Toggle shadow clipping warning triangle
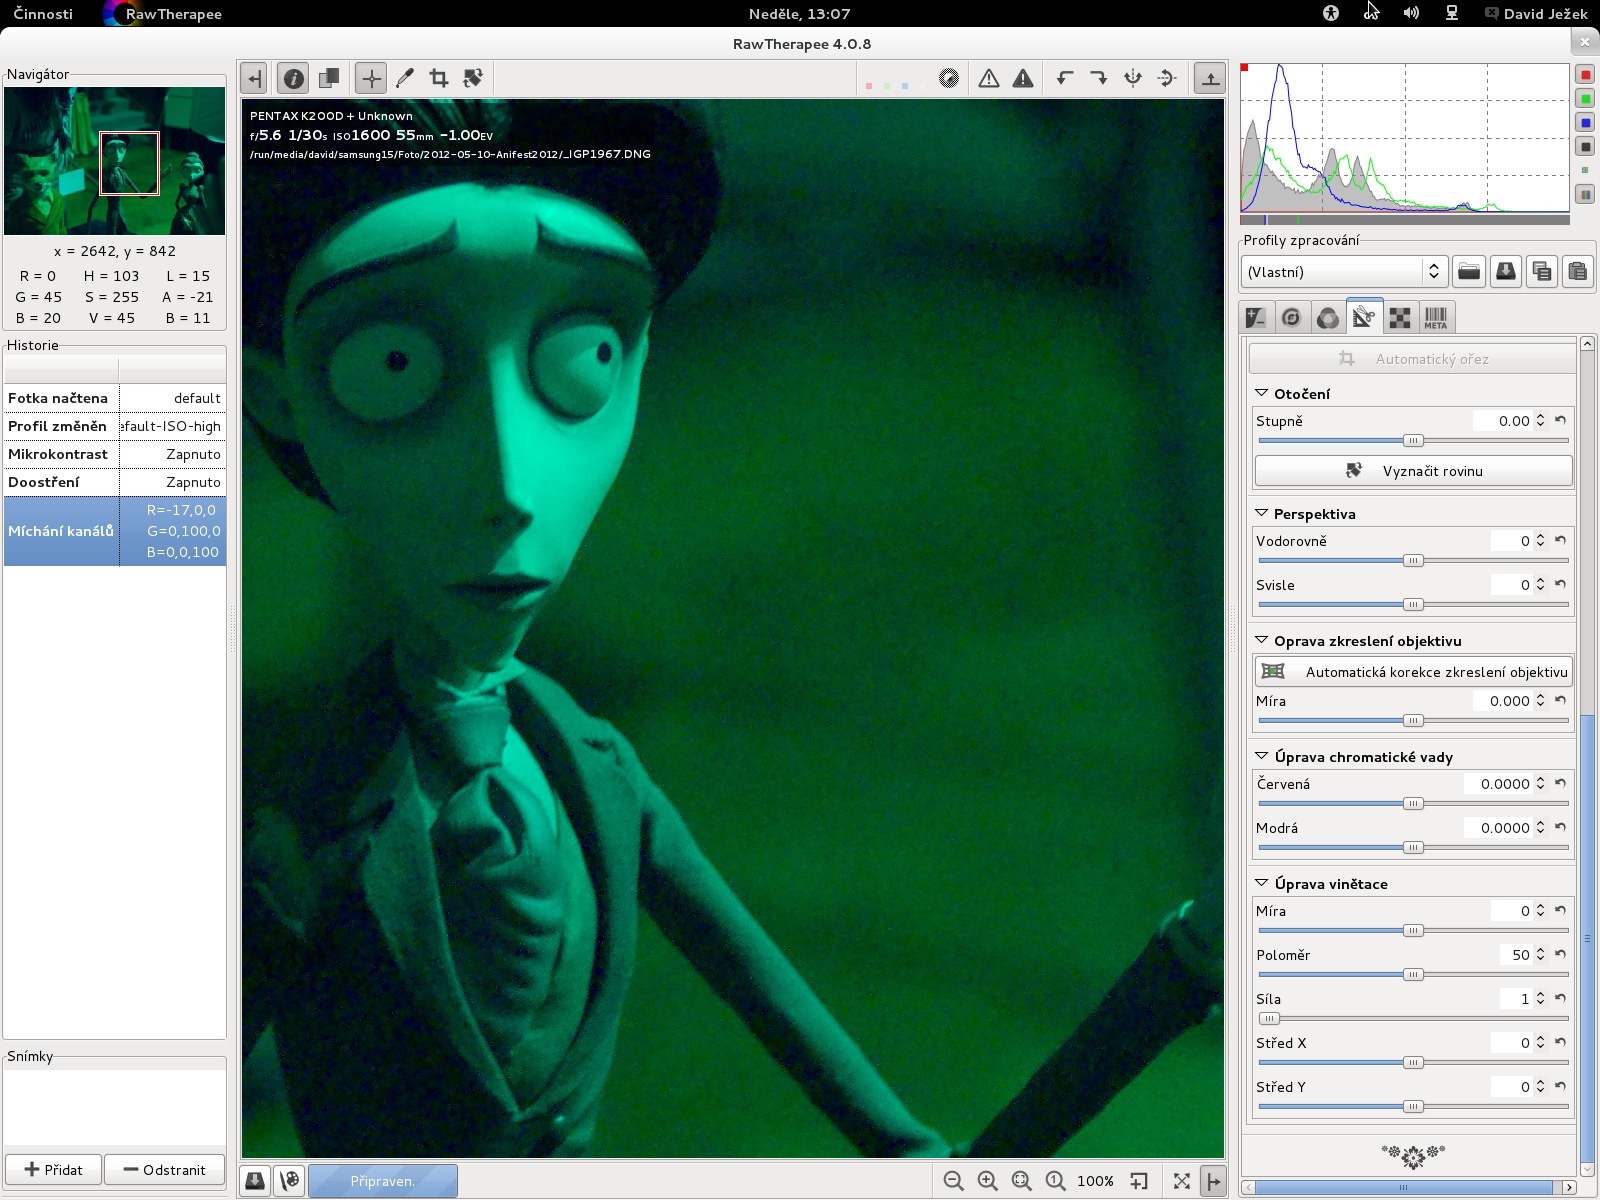 (x=989, y=78)
